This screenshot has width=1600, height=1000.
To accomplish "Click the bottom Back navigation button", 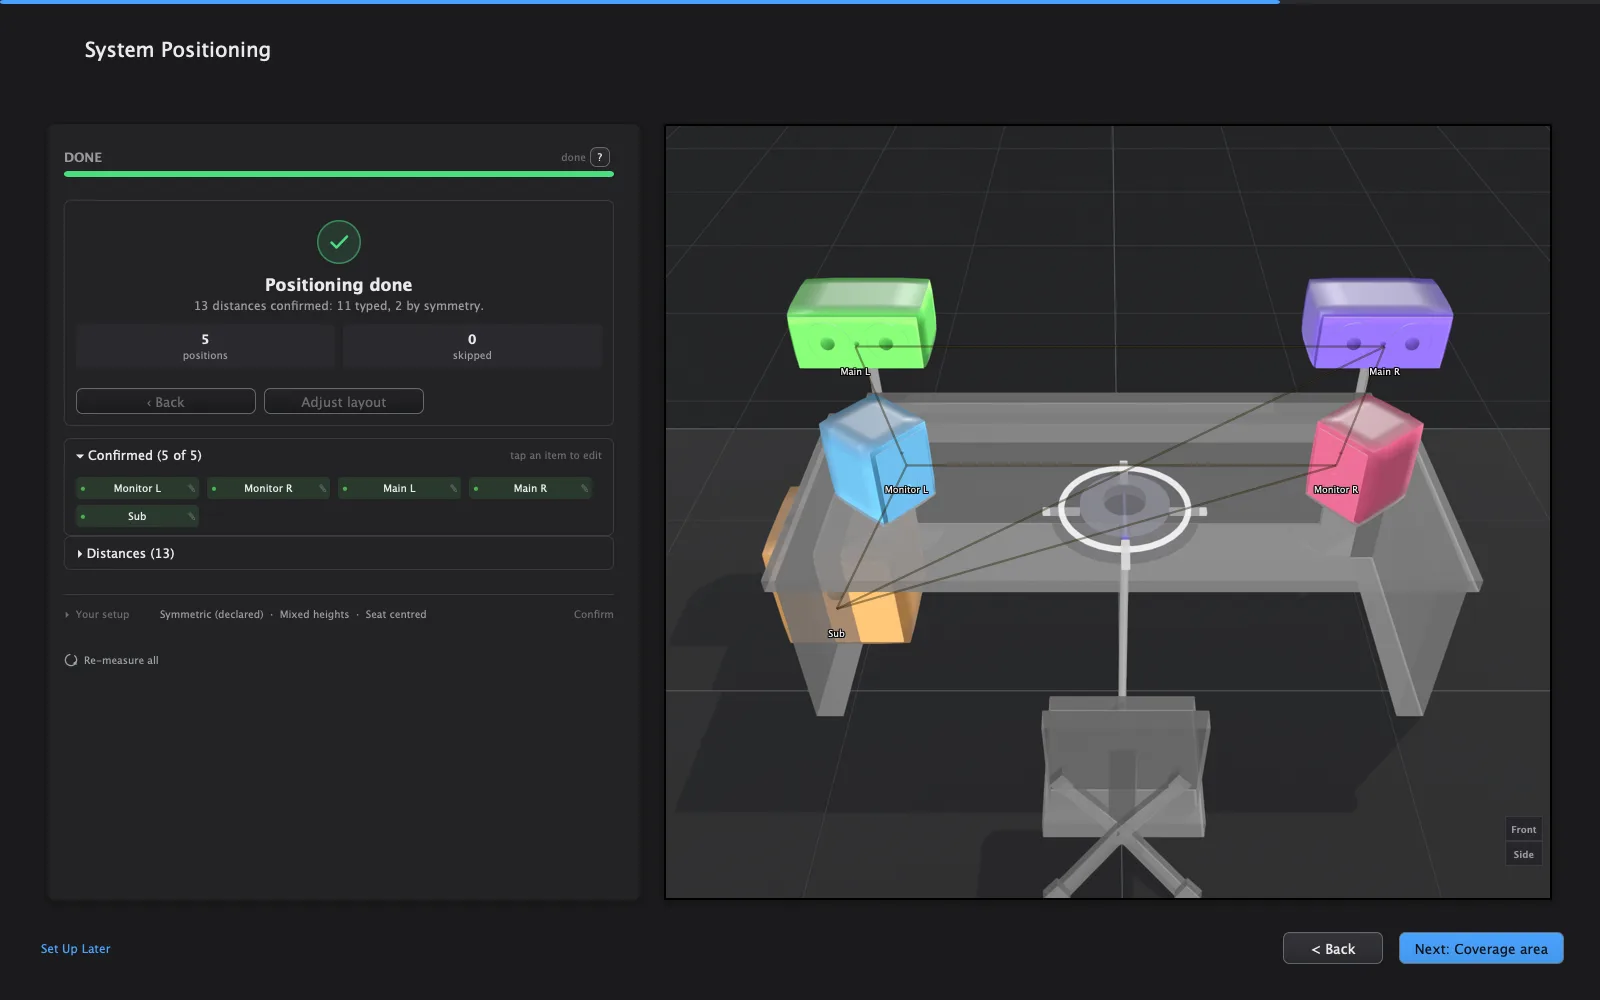I will tap(1333, 948).
